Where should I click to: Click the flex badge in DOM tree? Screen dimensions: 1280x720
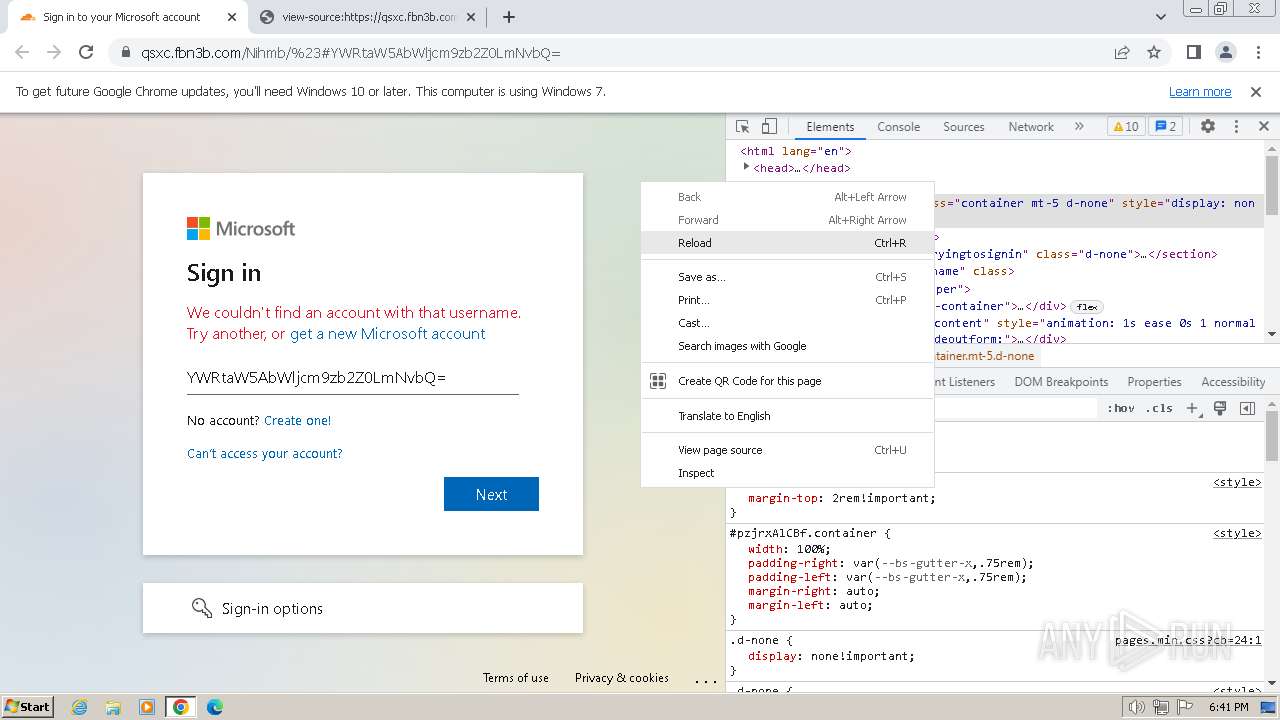pos(1086,307)
